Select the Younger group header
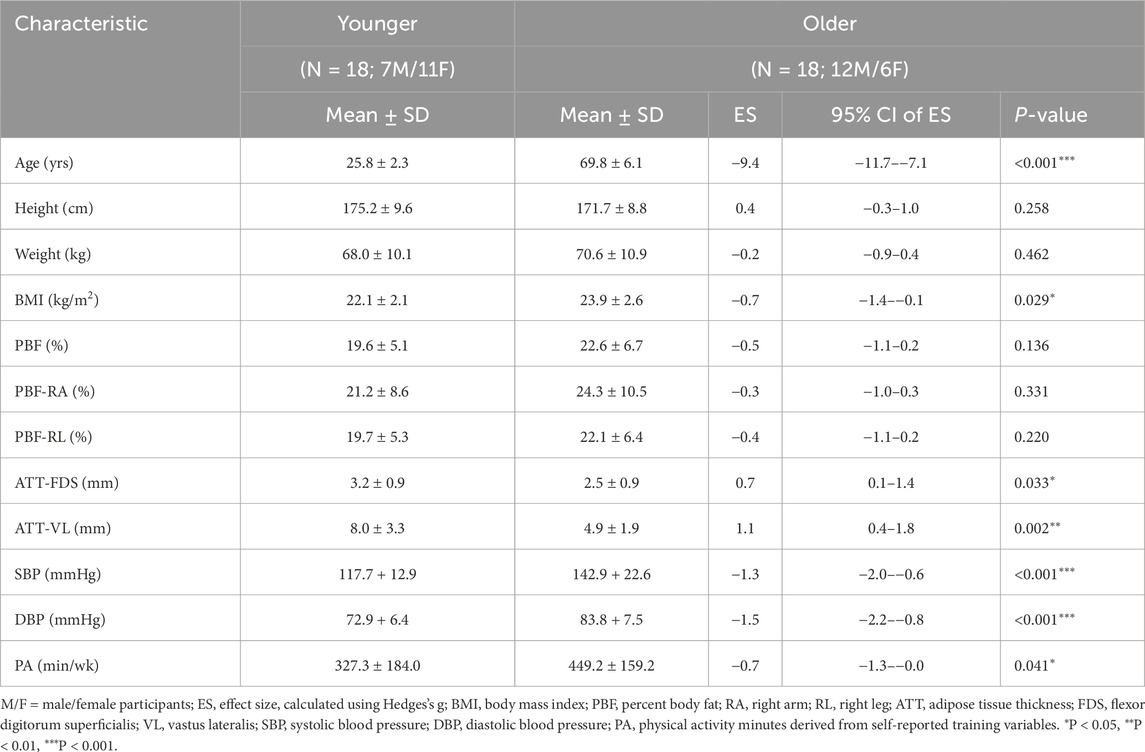This screenshot has width=1145, height=752. (x=378, y=23)
